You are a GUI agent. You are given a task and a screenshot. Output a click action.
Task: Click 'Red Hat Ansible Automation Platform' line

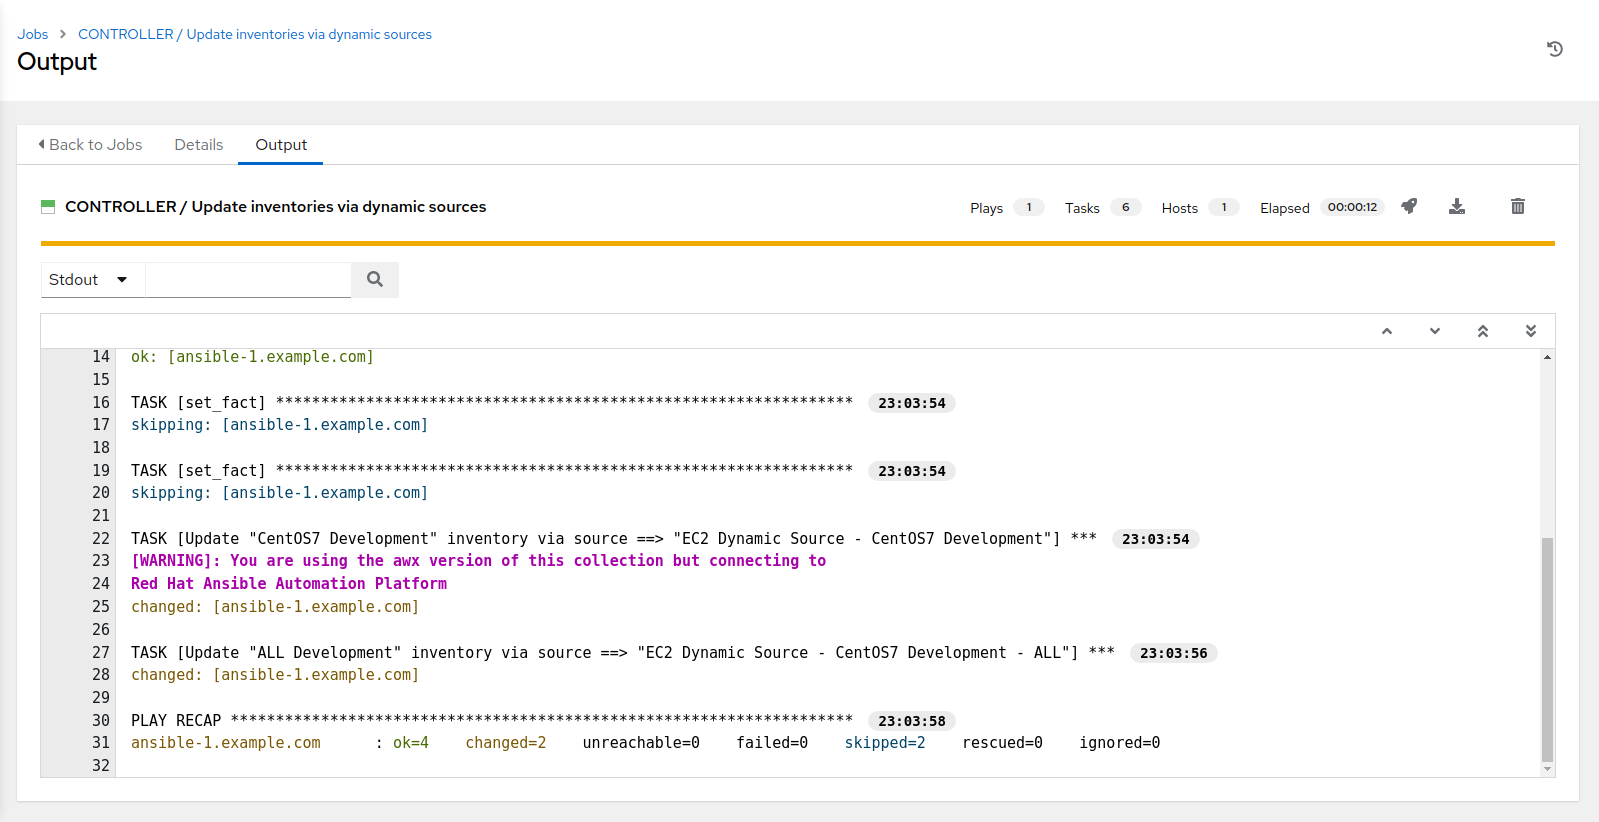point(289,584)
